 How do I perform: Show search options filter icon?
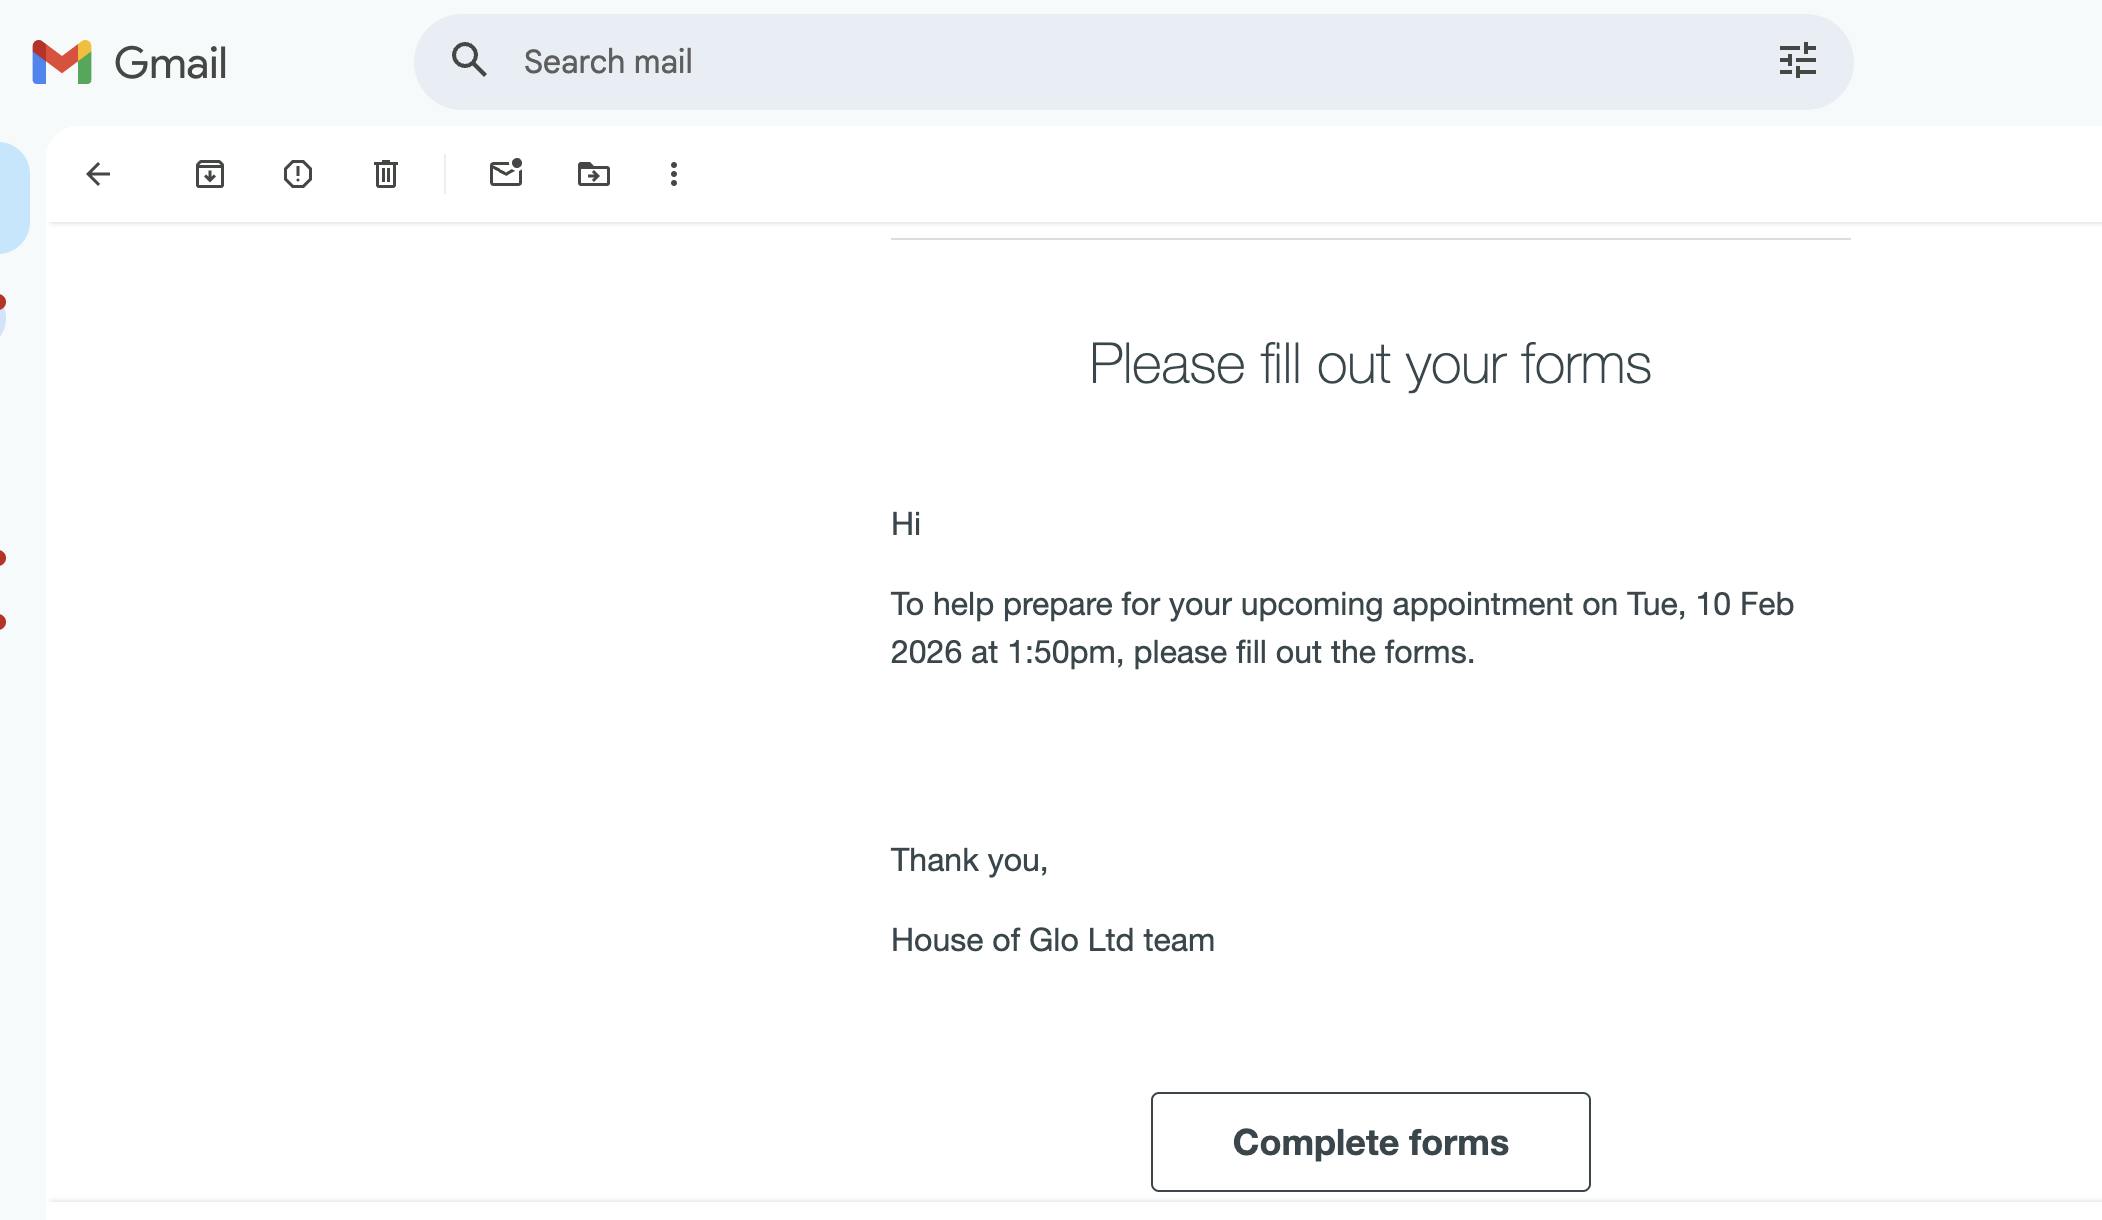pyautogui.click(x=1797, y=61)
